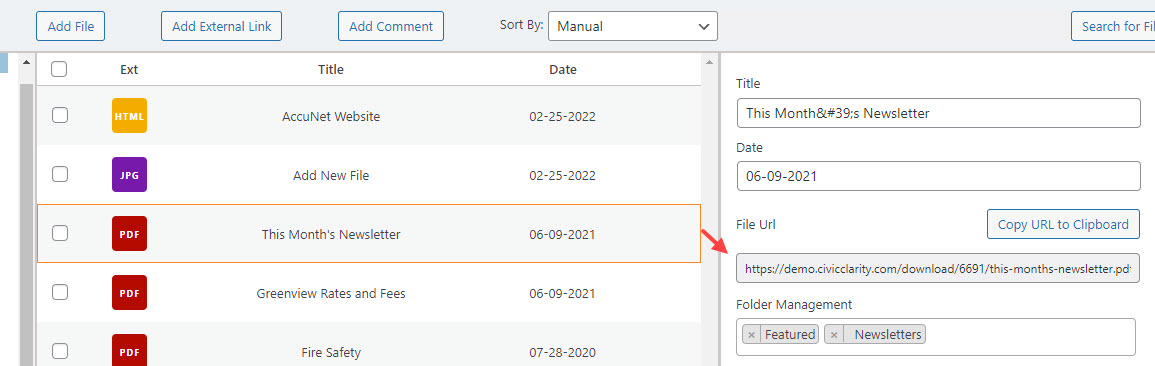Select the AccuNet Website title
The height and width of the screenshot is (366, 1155).
pyautogui.click(x=331, y=116)
